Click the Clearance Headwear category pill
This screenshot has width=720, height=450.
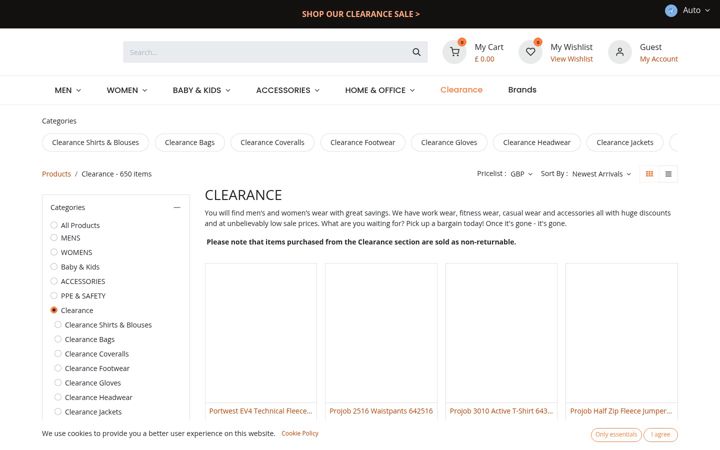pyautogui.click(x=537, y=142)
